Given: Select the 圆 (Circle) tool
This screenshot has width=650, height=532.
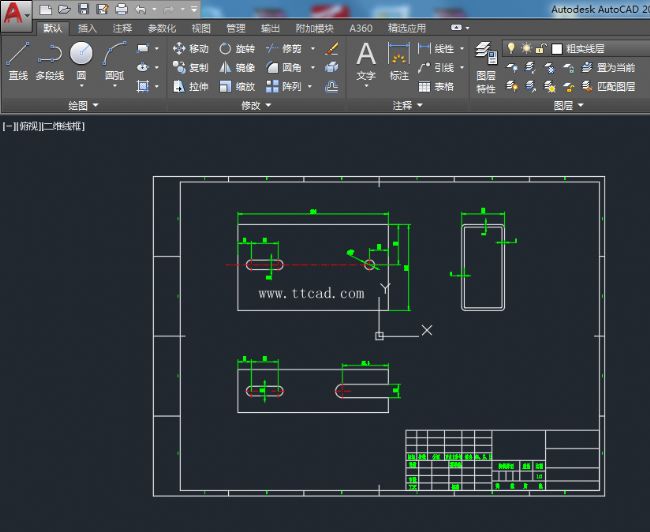Looking at the screenshot, I should [x=81, y=58].
